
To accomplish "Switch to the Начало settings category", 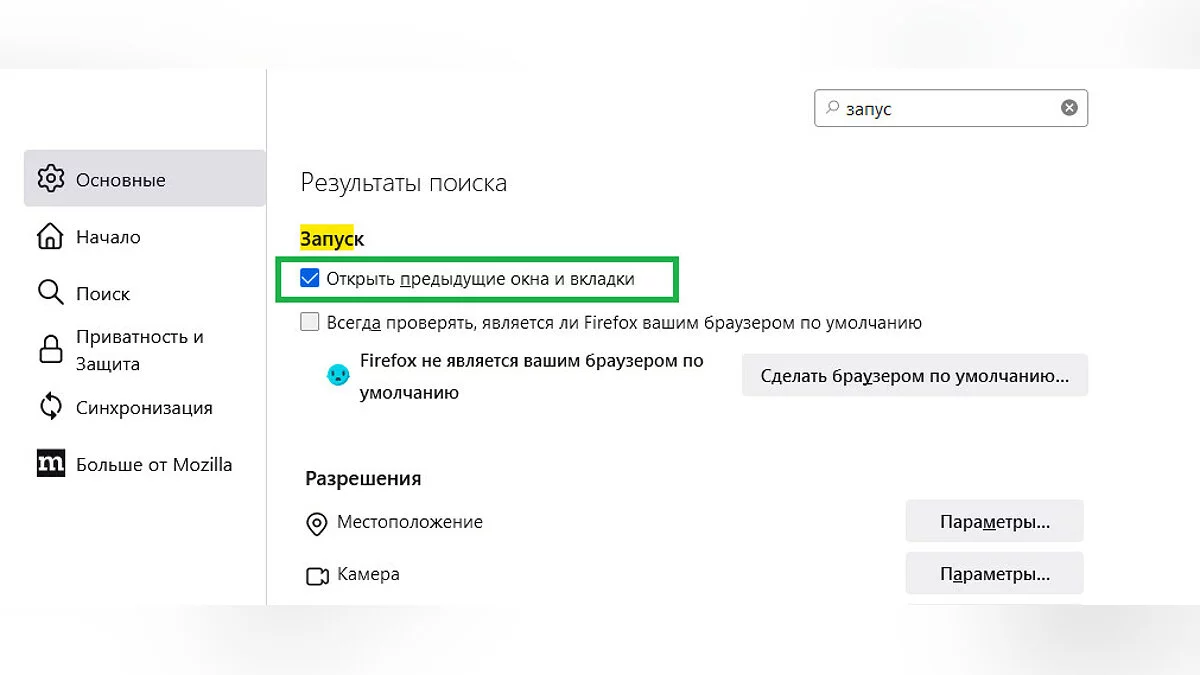I will click(108, 237).
